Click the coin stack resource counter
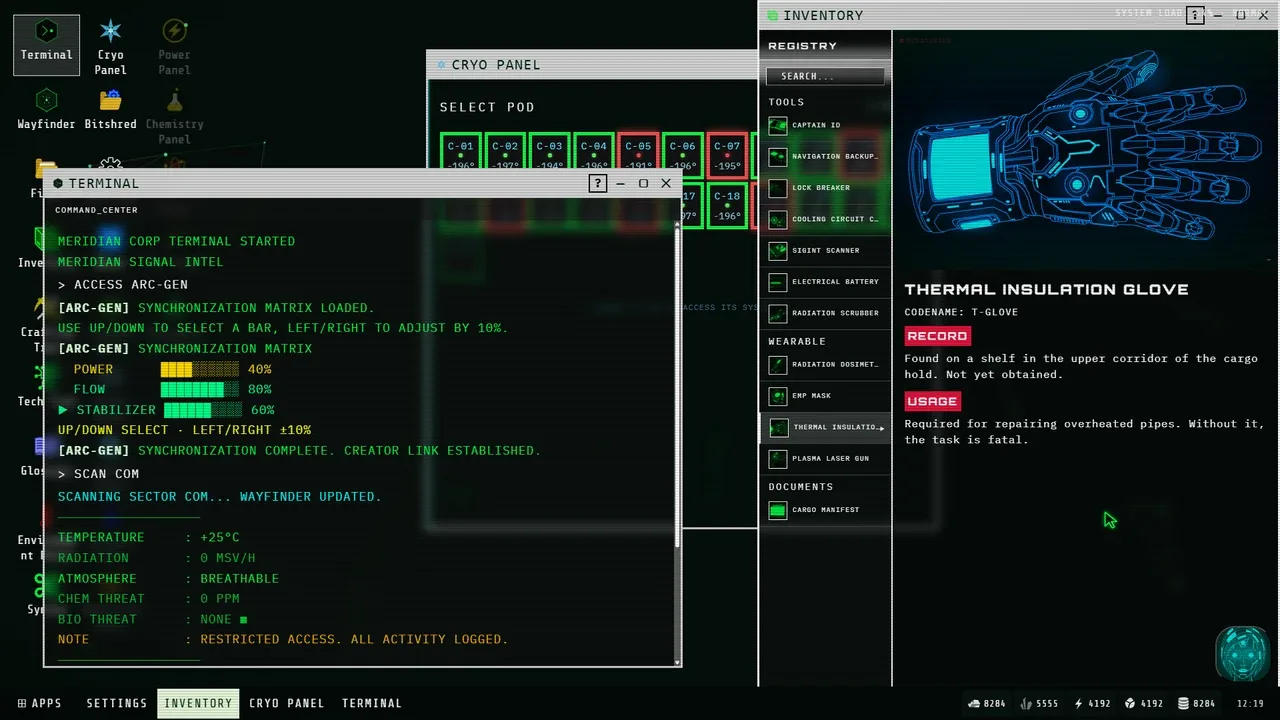1280x720 pixels. click(1196, 703)
